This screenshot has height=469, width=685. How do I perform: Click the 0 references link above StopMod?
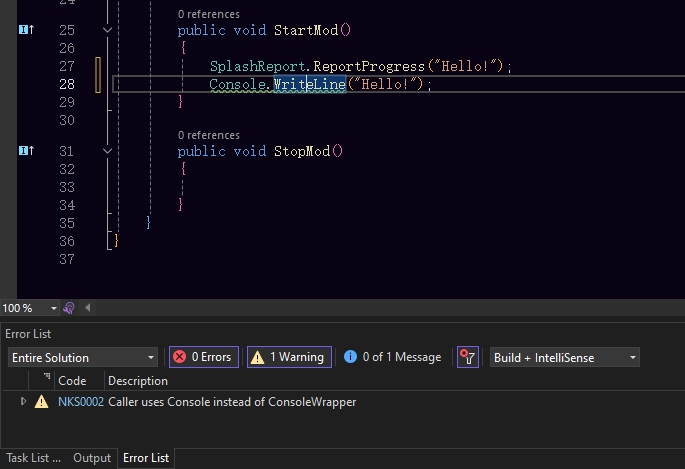(208, 135)
